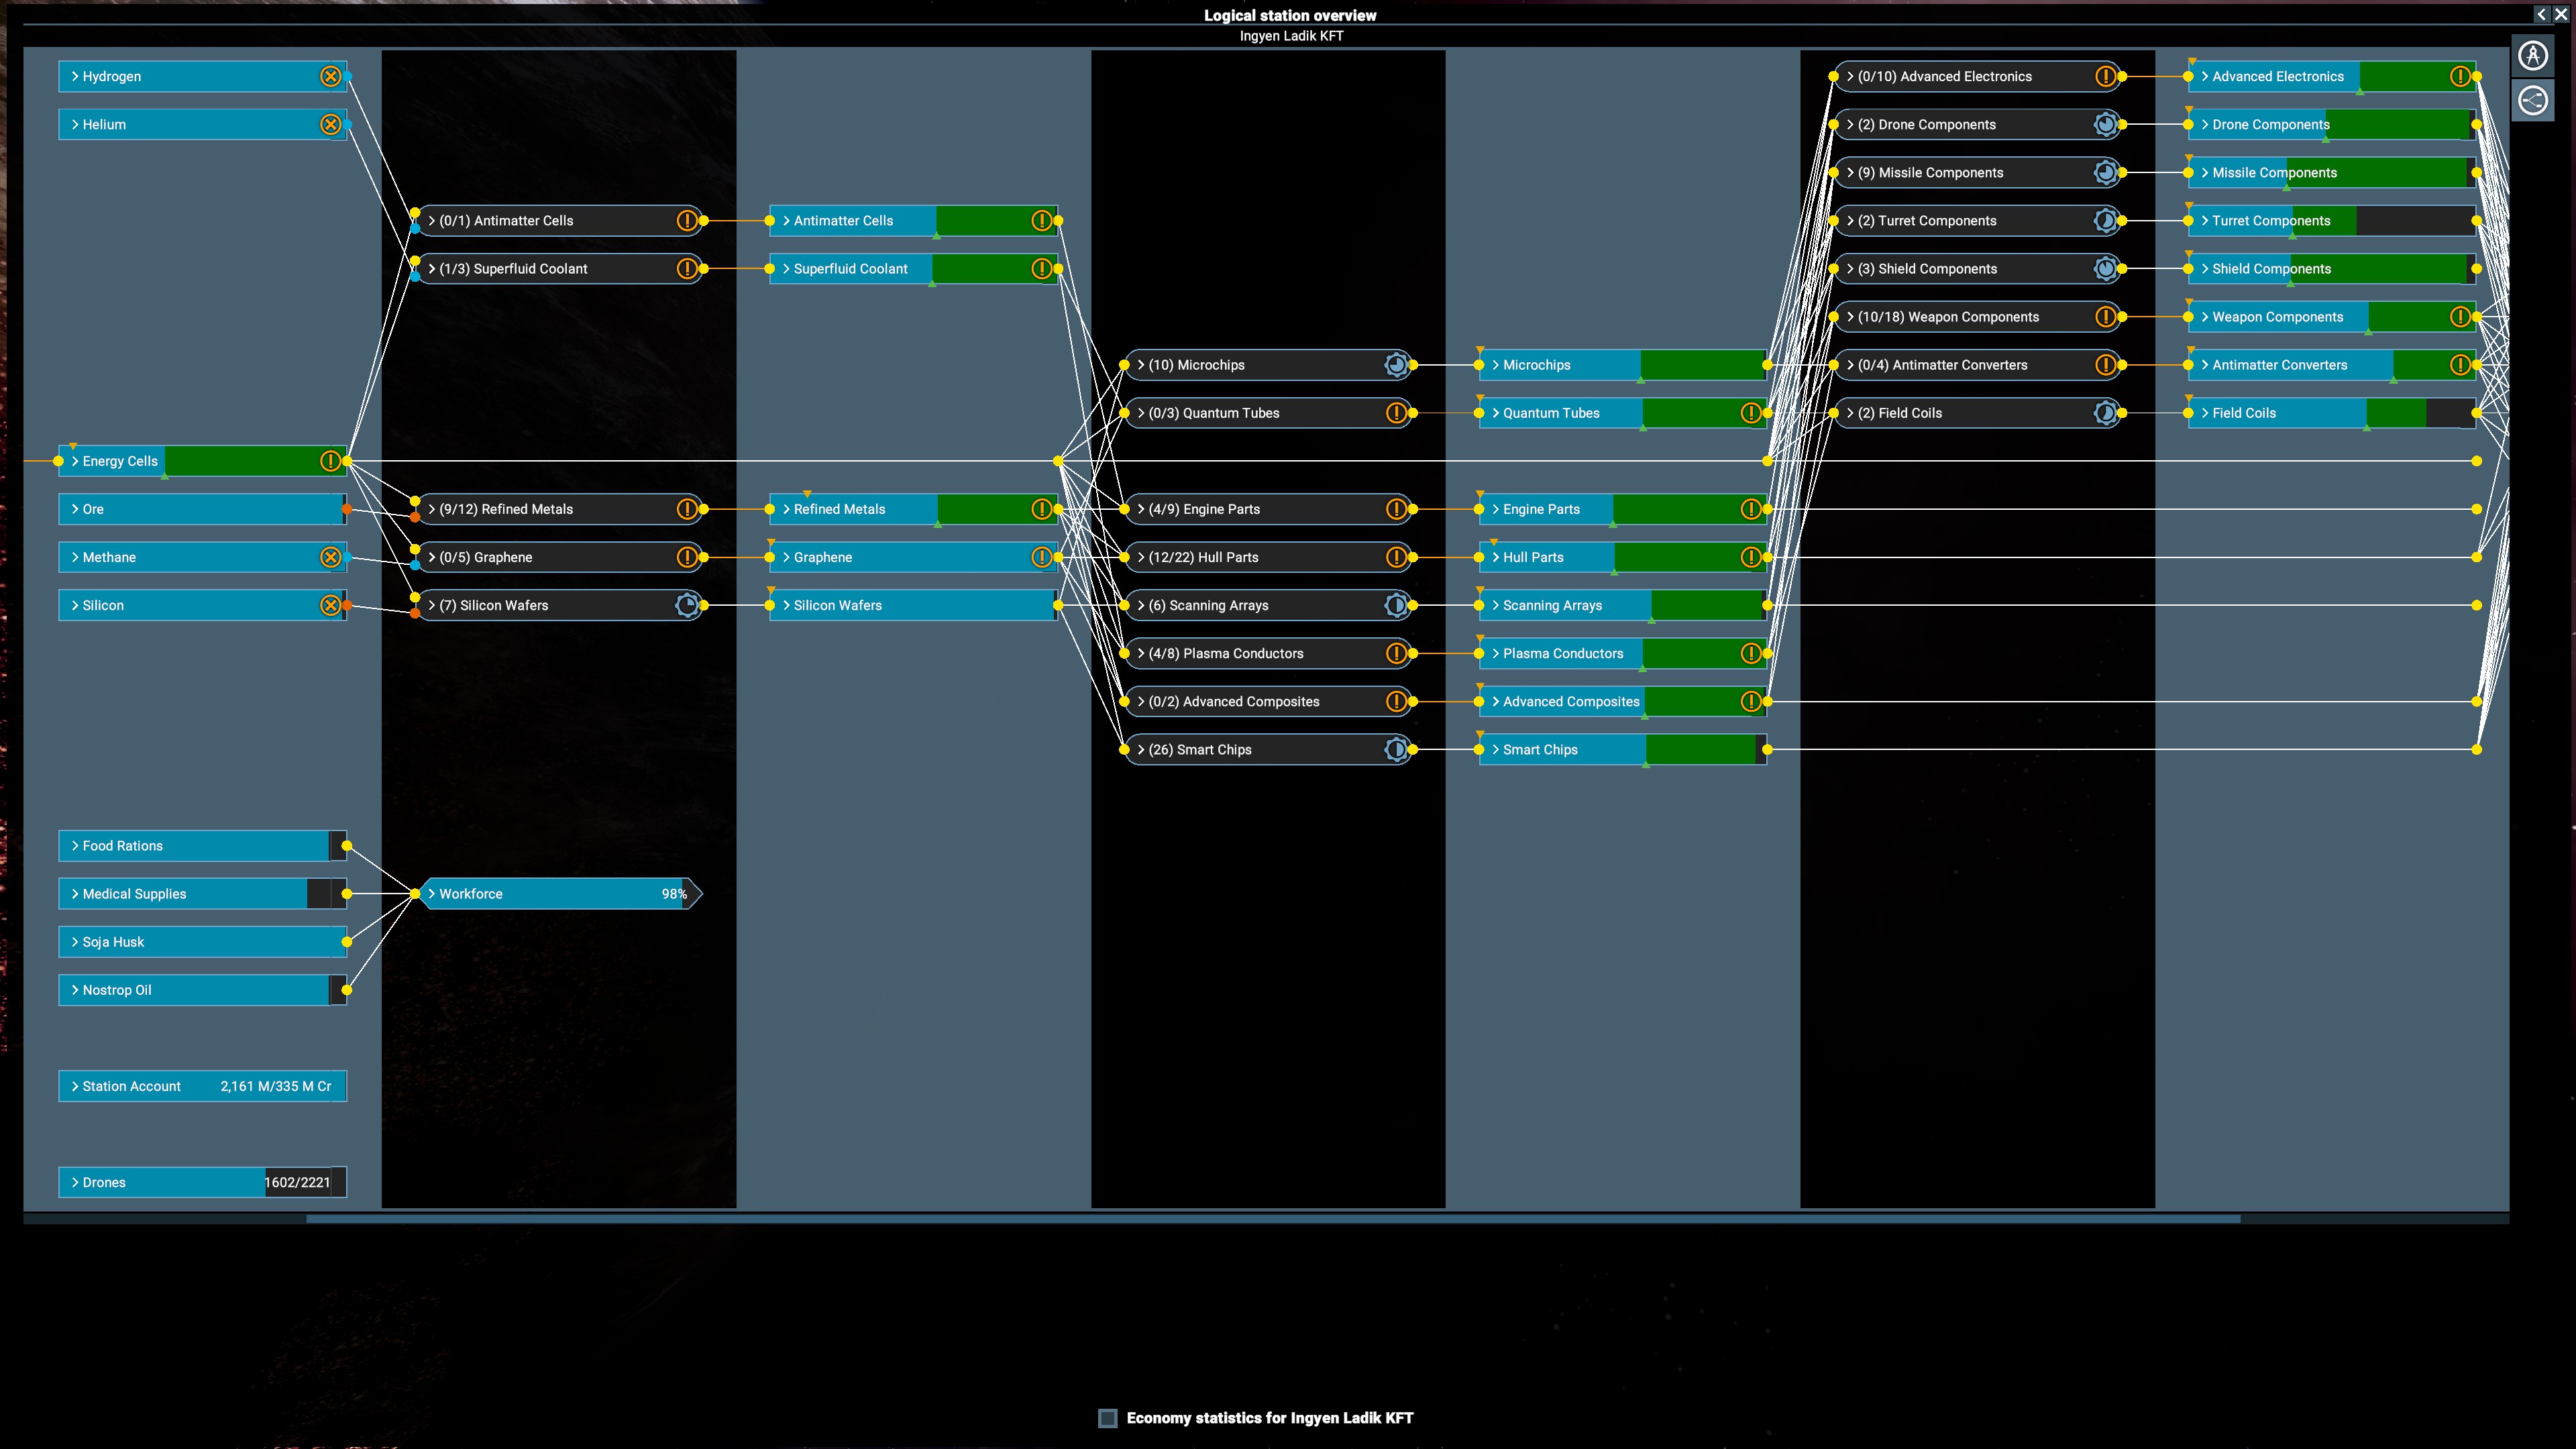2576x1449 pixels.
Task: Click the warning icon on Energy Cells storage
Action: coord(330,461)
